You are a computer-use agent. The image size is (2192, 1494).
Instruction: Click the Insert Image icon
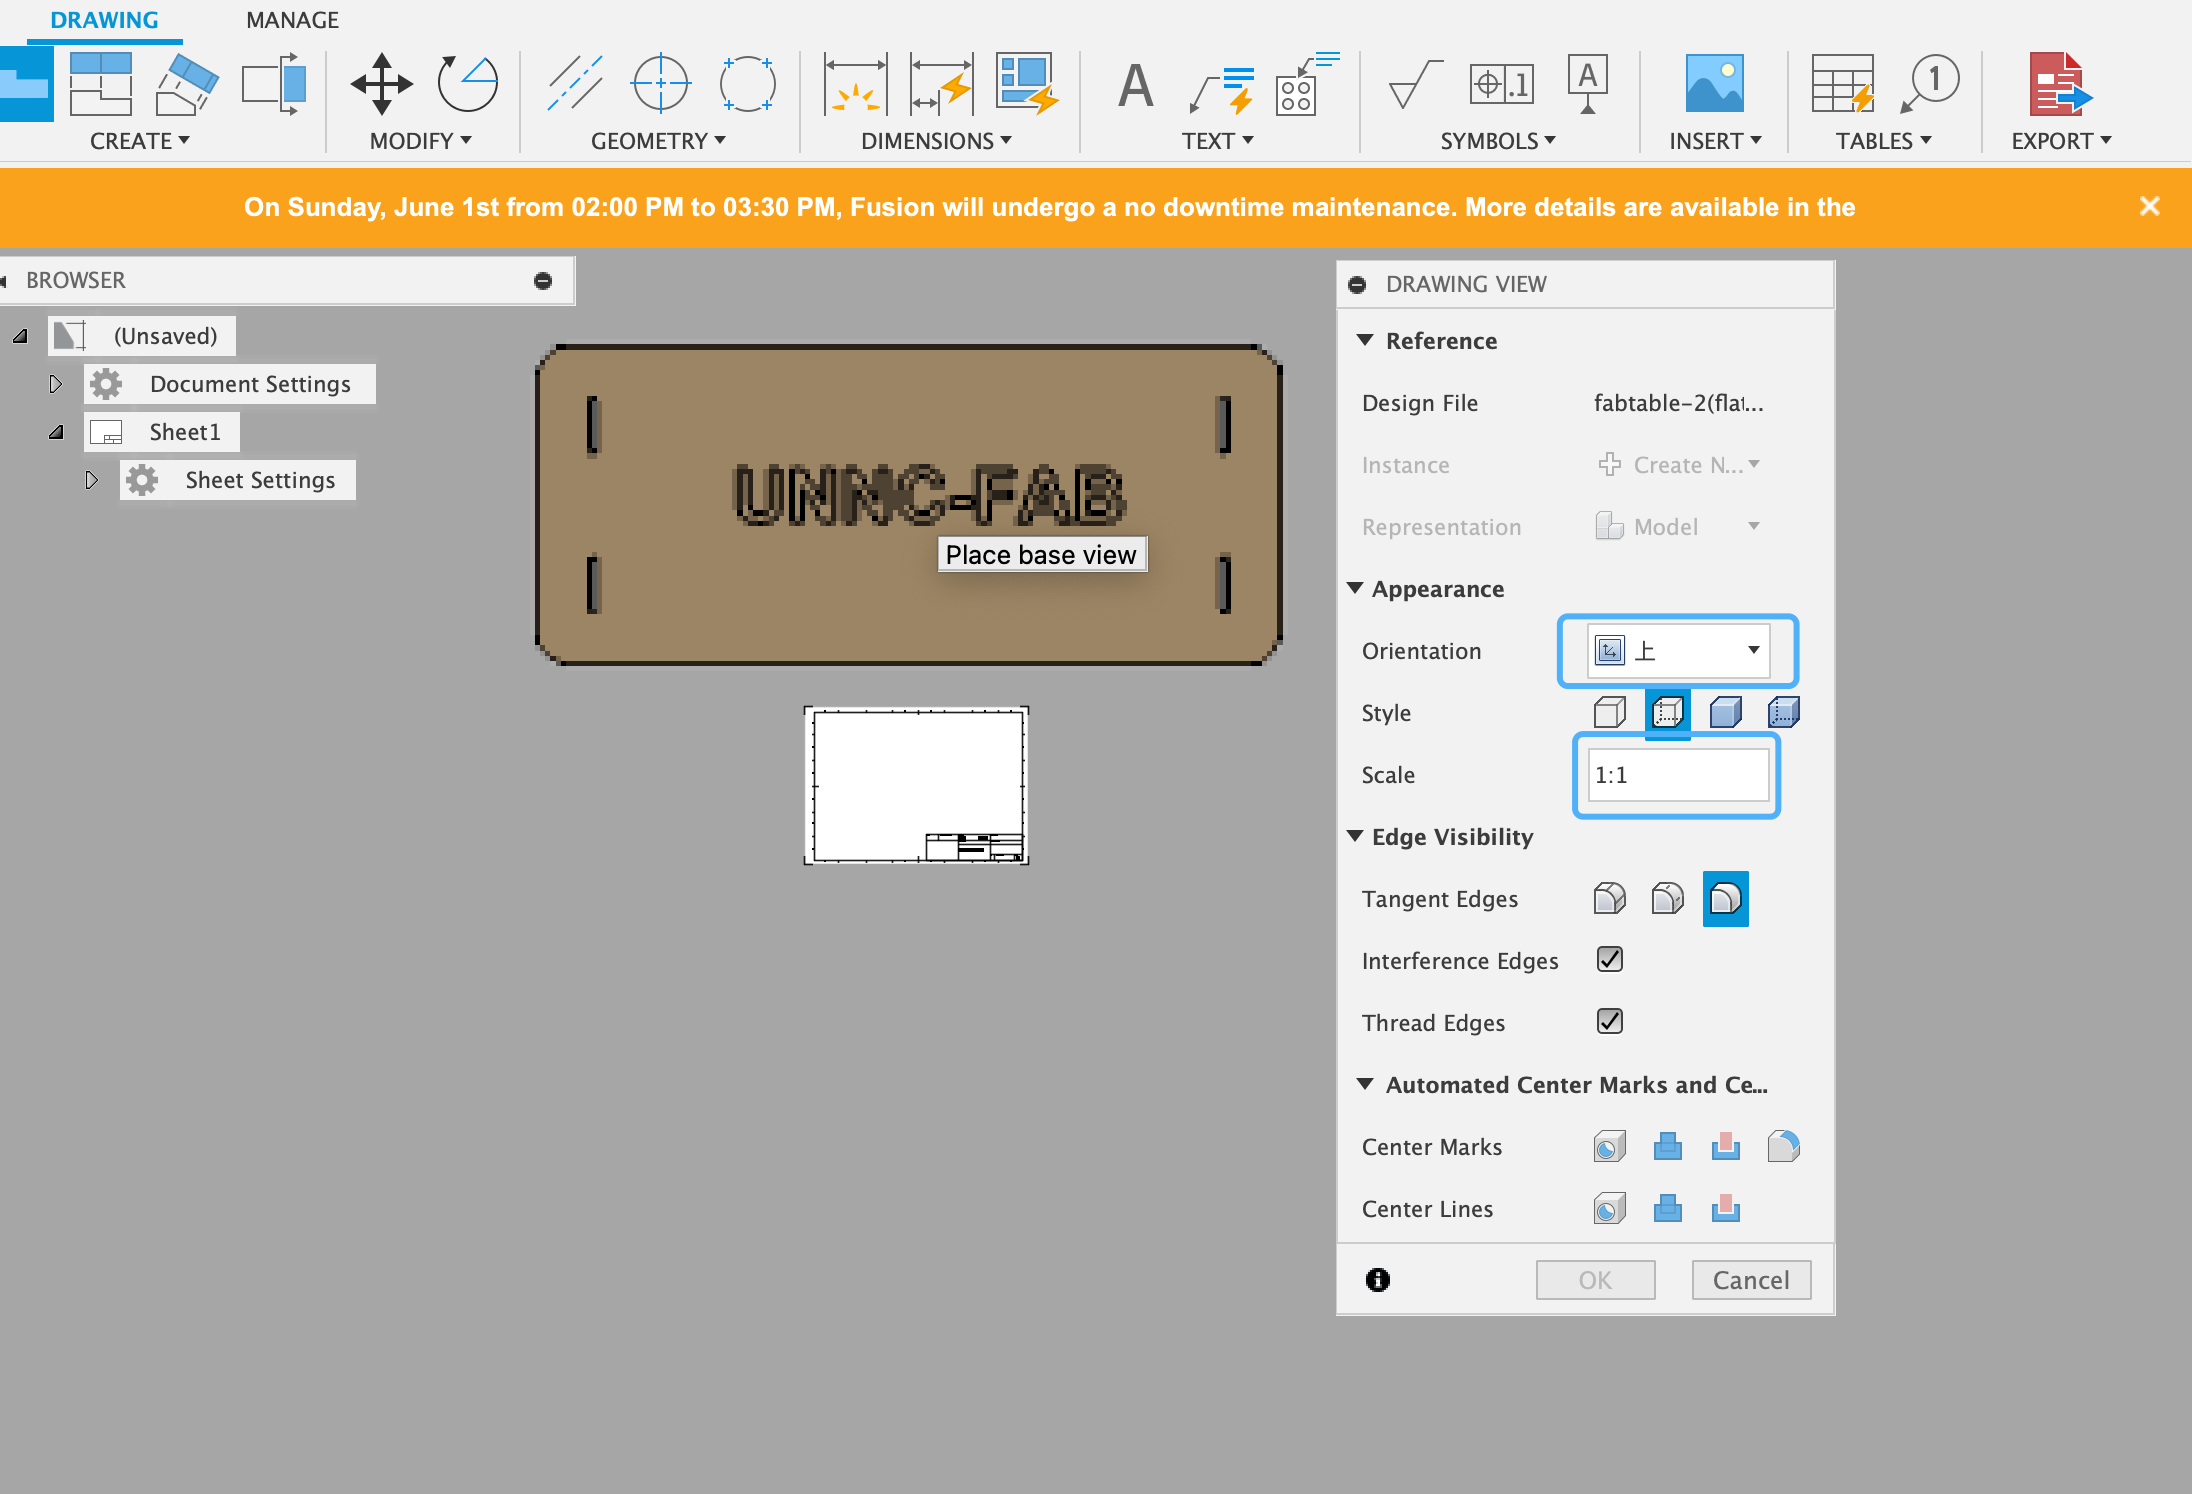[x=1714, y=84]
